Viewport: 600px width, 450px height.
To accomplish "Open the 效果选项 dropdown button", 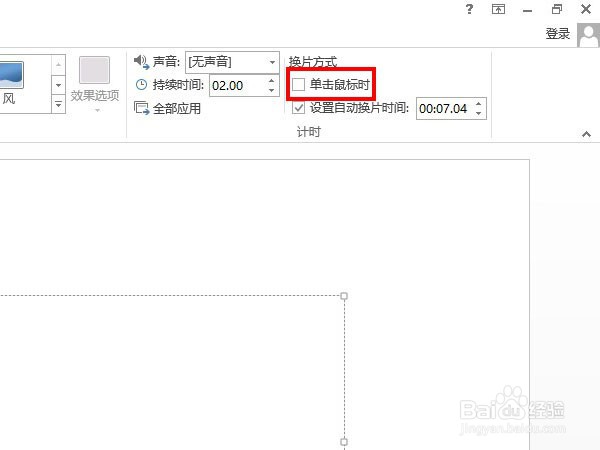I will click(95, 85).
